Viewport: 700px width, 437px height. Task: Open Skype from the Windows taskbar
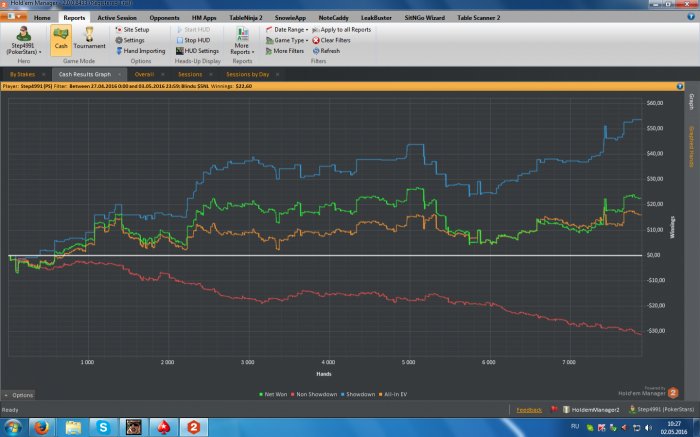tap(104, 427)
